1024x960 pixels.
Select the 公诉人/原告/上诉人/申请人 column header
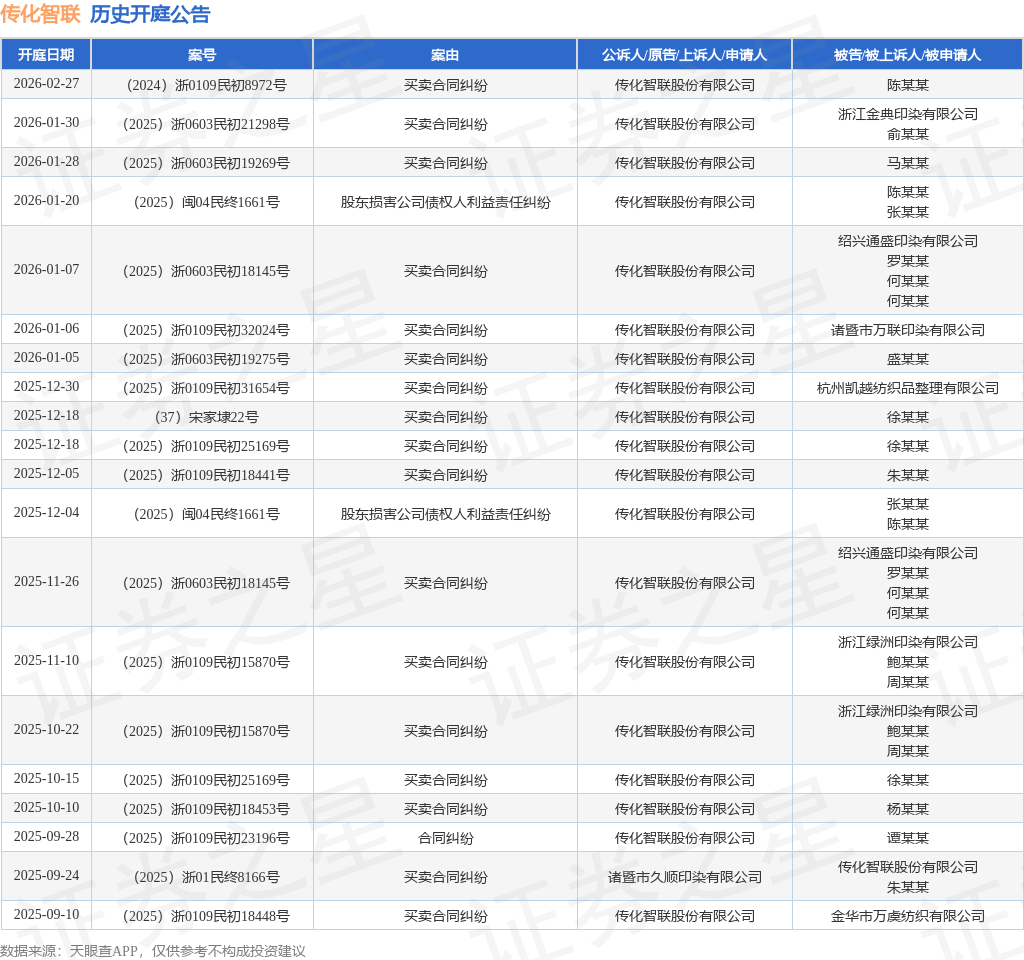[x=684, y=55]
